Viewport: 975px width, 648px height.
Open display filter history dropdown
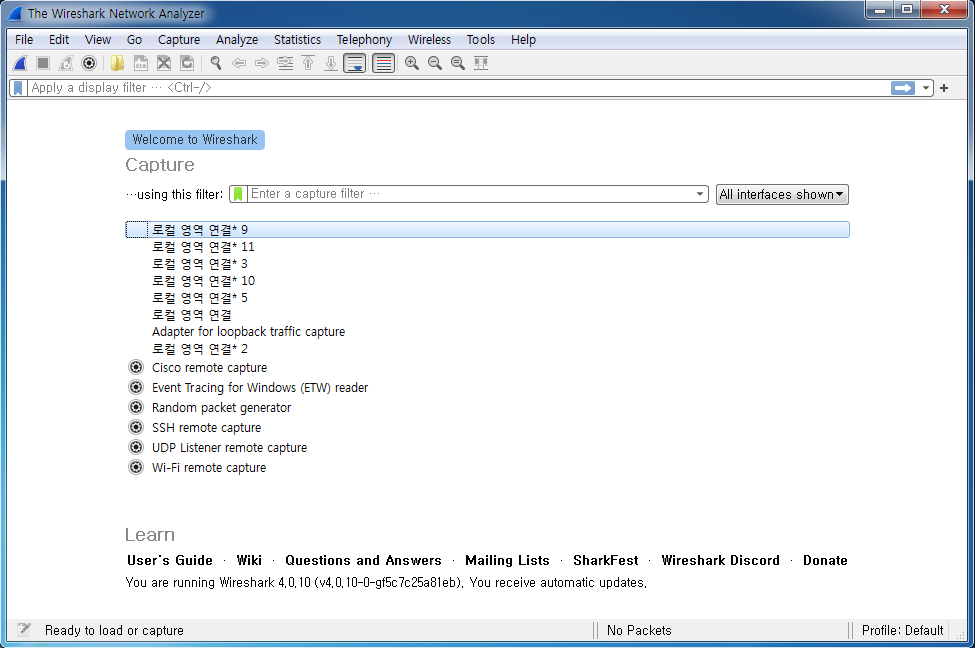point(925,88)
